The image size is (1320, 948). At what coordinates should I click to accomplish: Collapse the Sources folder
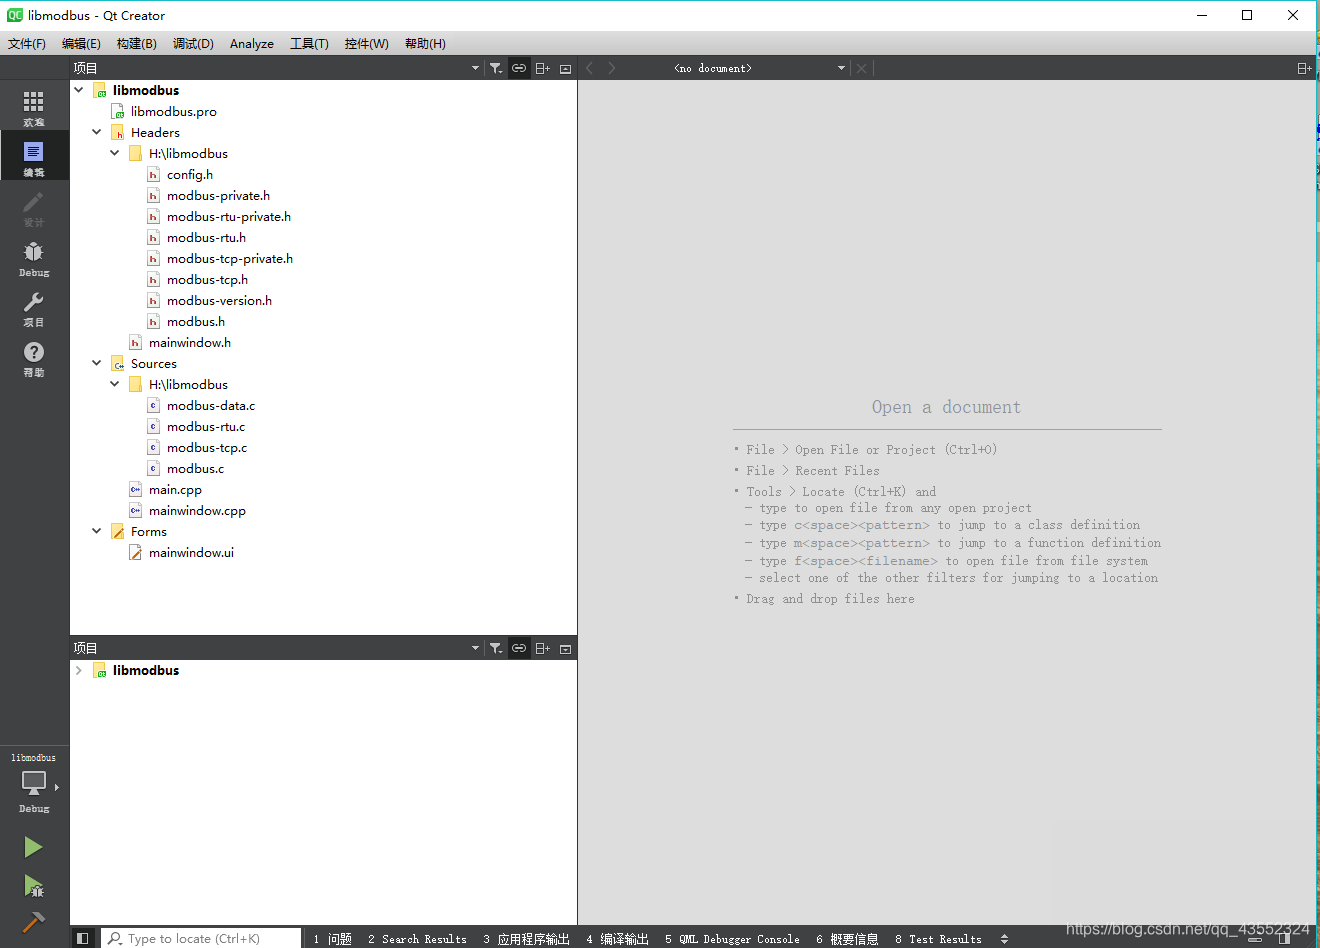pyautogui.click(x=97, y=363)
